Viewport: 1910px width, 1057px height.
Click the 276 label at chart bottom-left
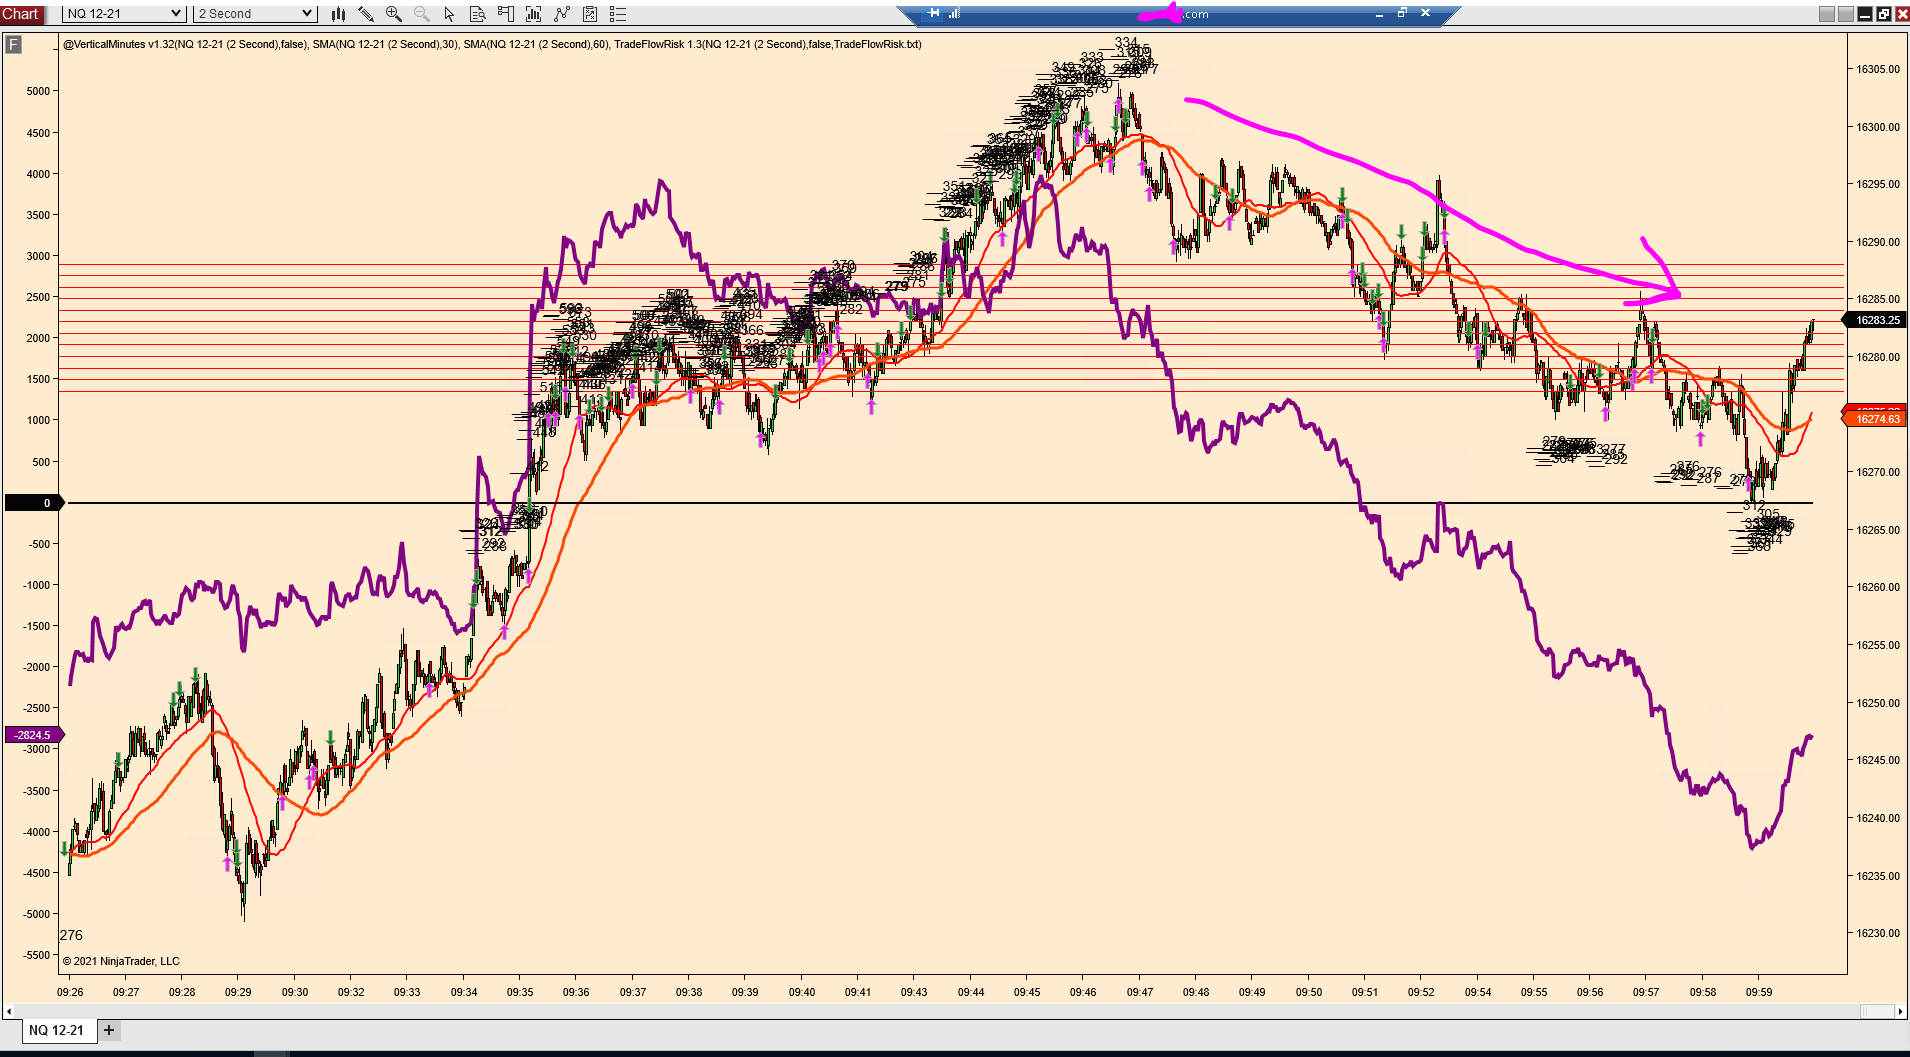point(72,935)
